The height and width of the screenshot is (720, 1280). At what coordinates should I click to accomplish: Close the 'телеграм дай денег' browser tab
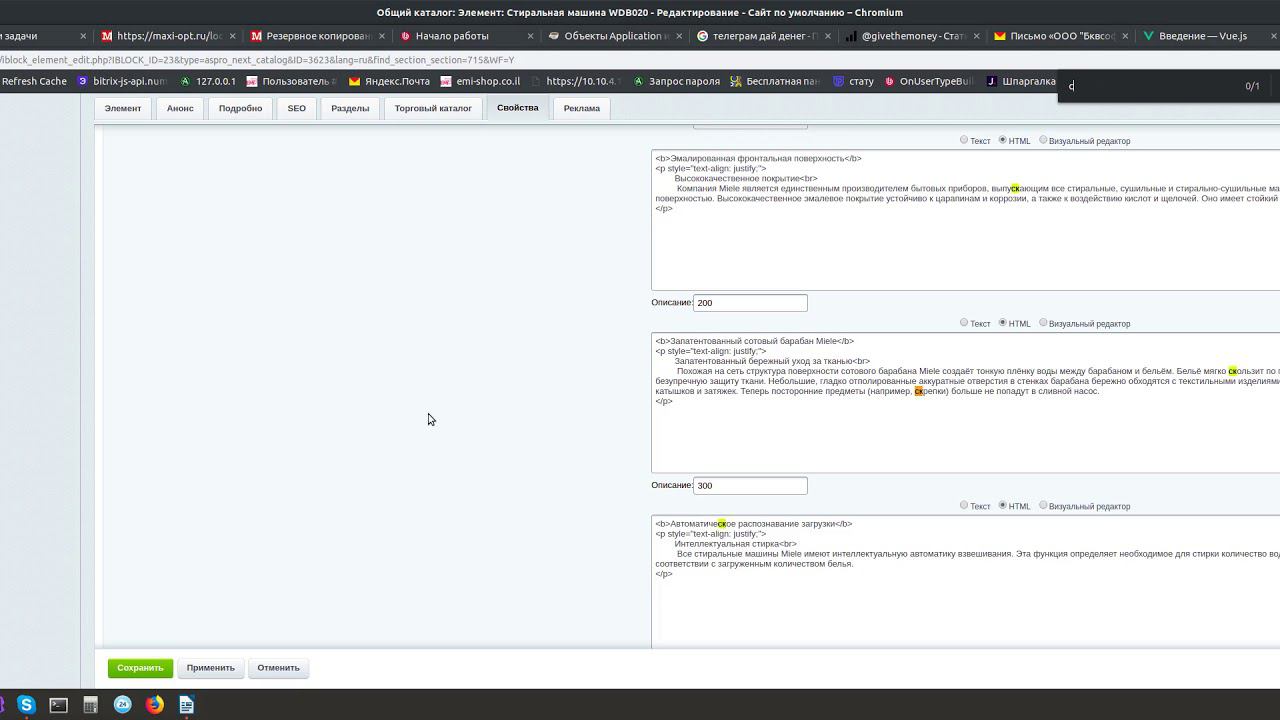(827, 36)
